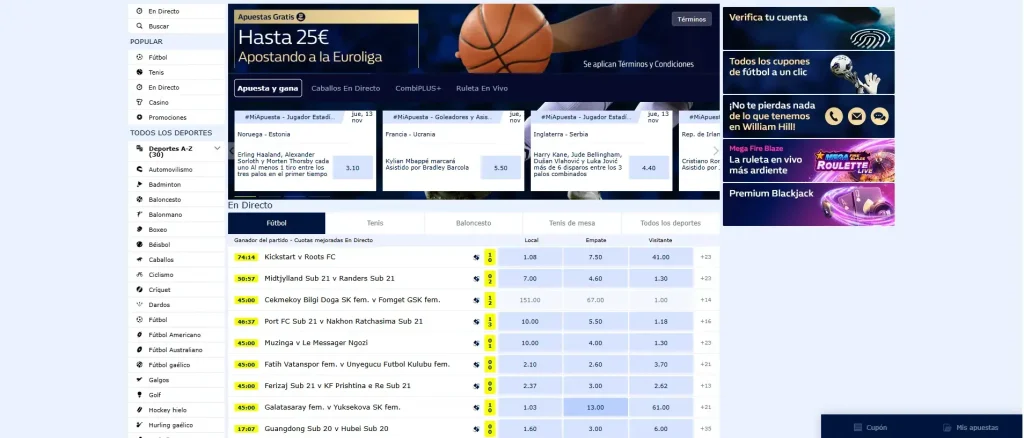
Task: Click the Golf icon
Action: [x=139, y=394]
